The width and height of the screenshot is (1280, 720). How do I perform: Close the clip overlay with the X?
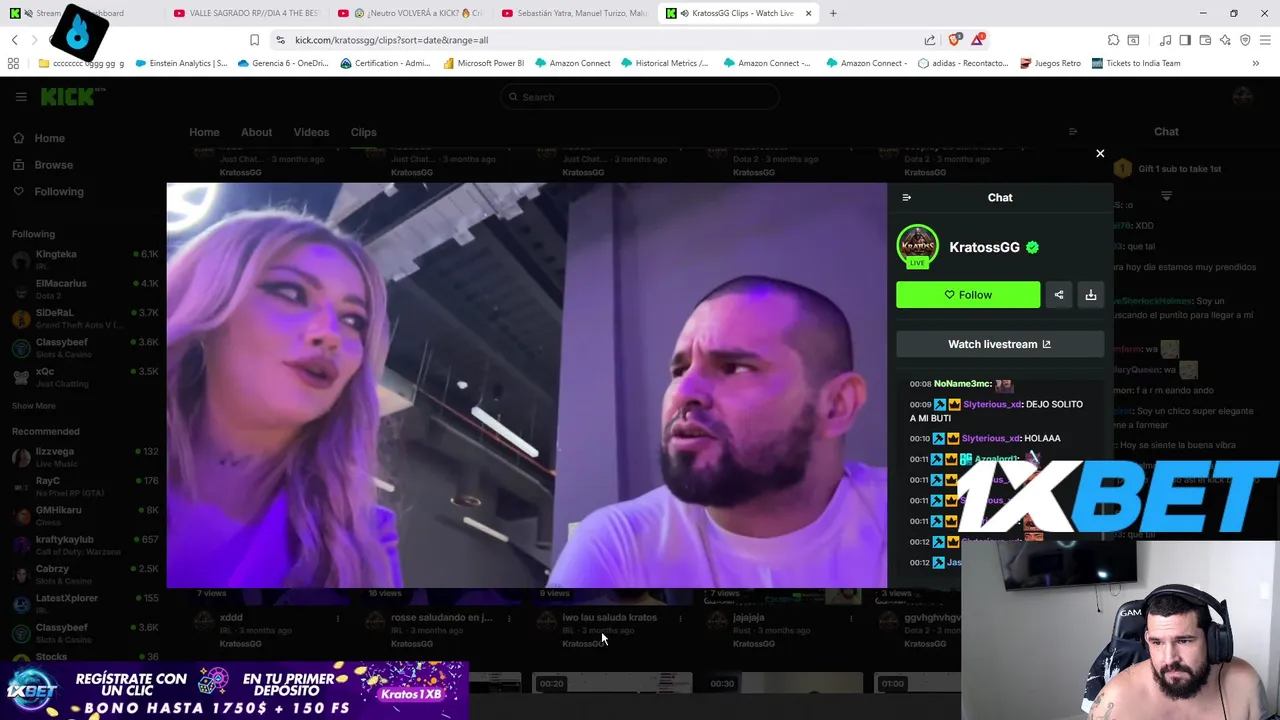tap(1100, 153)
